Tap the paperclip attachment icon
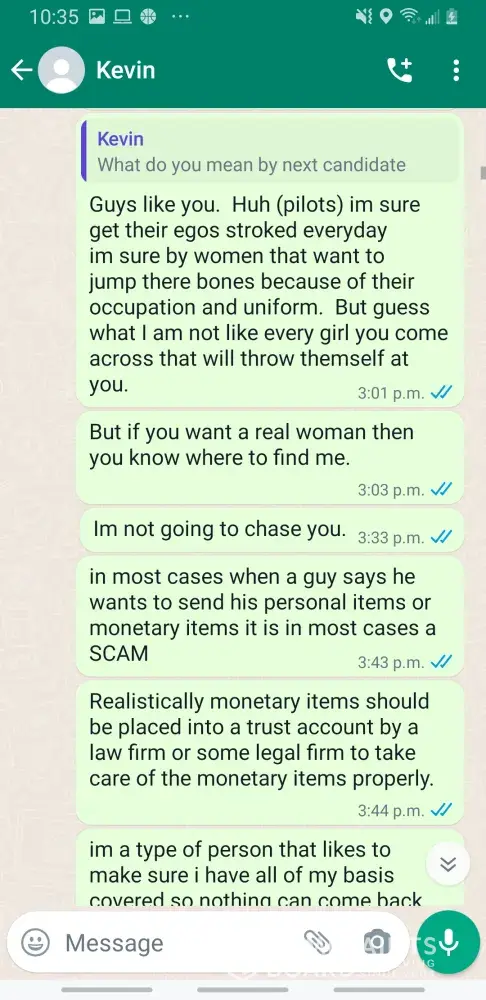Viewport: 486px width, 1000px height. click(x=317, y=942)
